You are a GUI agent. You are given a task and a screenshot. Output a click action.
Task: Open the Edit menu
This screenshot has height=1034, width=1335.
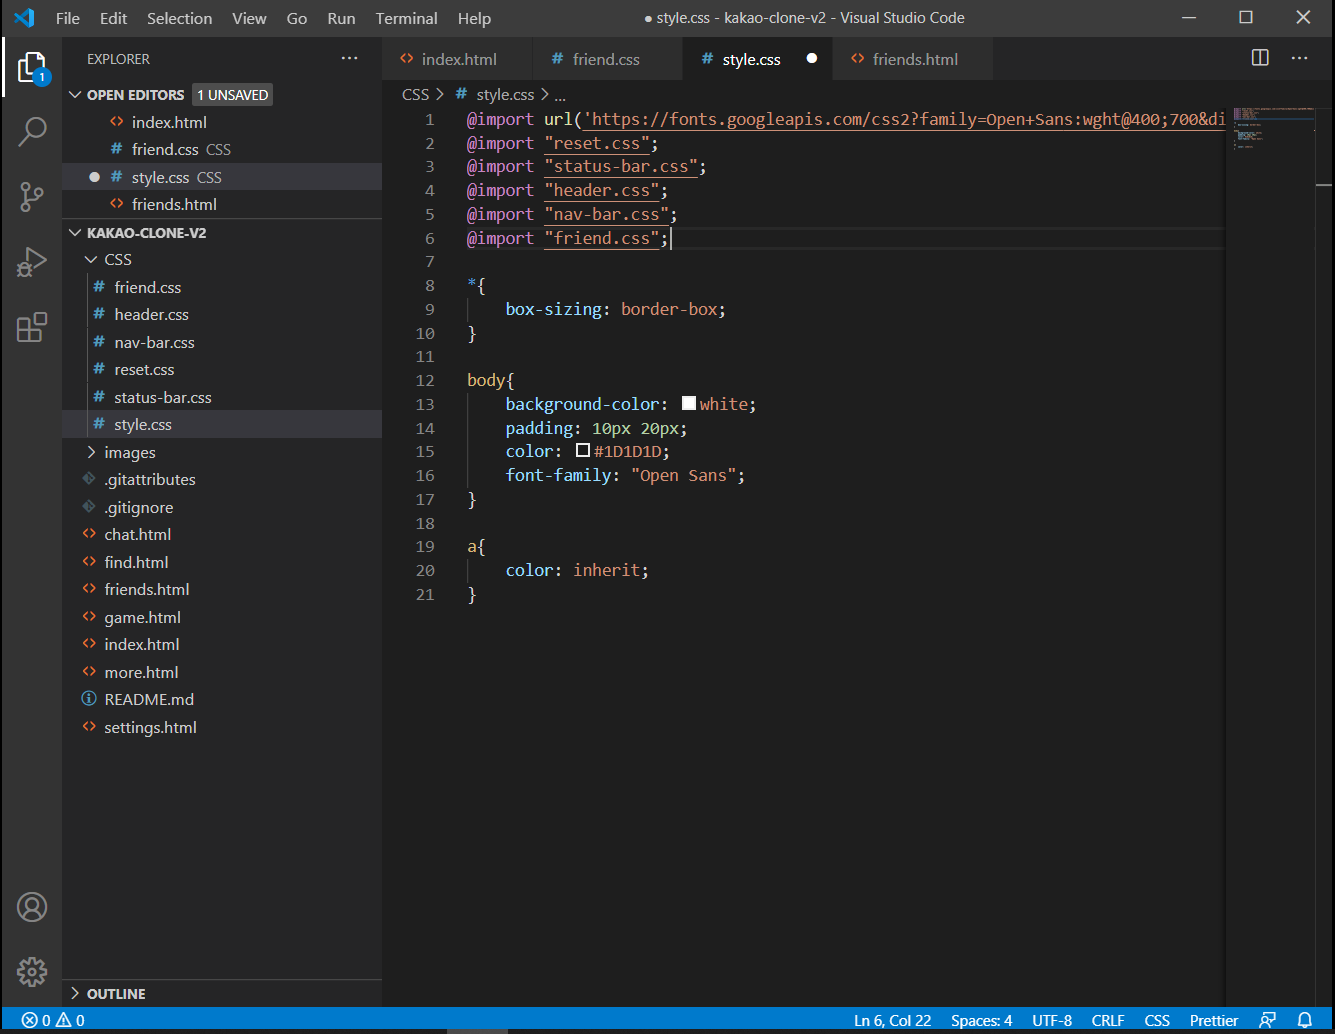click(x=113, y=18)
